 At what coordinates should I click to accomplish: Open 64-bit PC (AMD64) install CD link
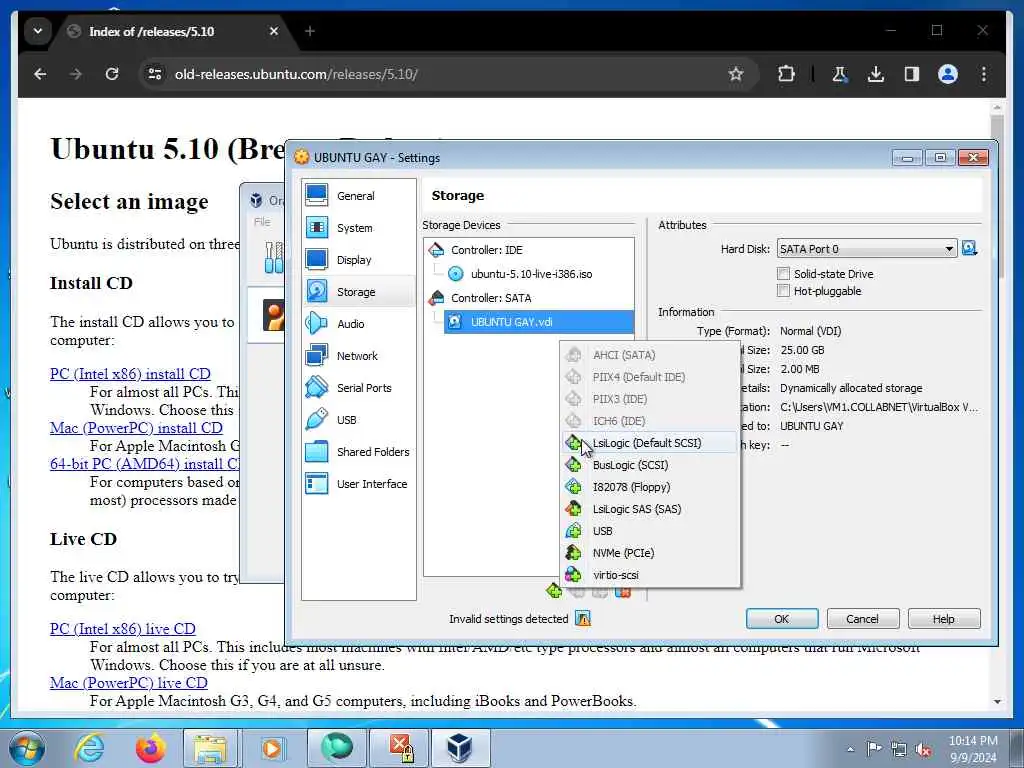point(144,464)
